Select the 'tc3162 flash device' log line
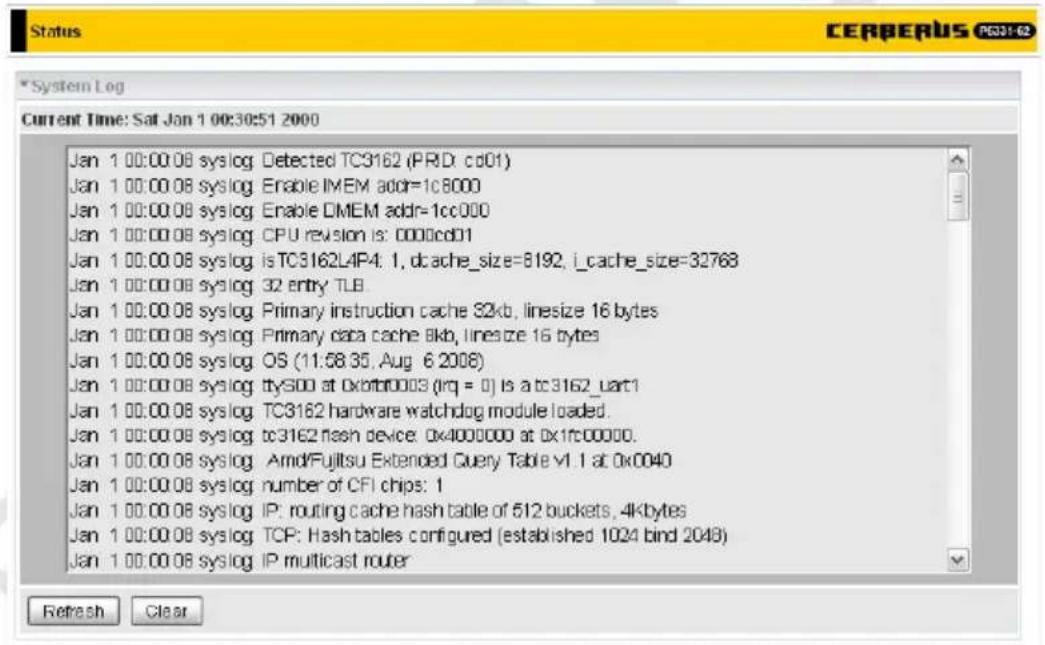Screen dimensions: 1045x645 [x=353, y=435]
